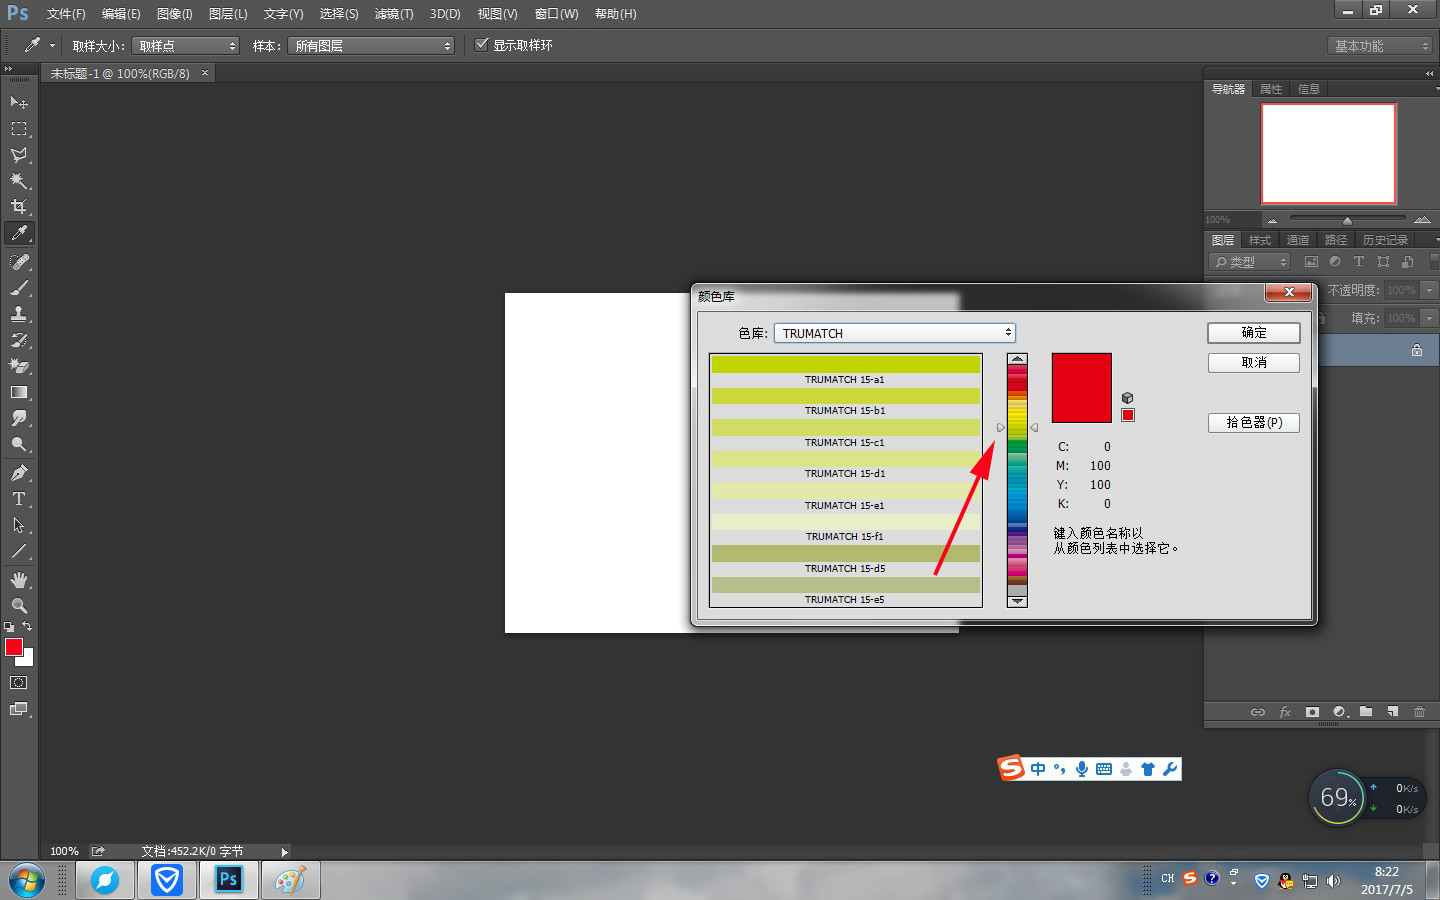The height and width of the screenshot is (900, 1440).
Task: Select the Move tool
Action: pos(19,103)
